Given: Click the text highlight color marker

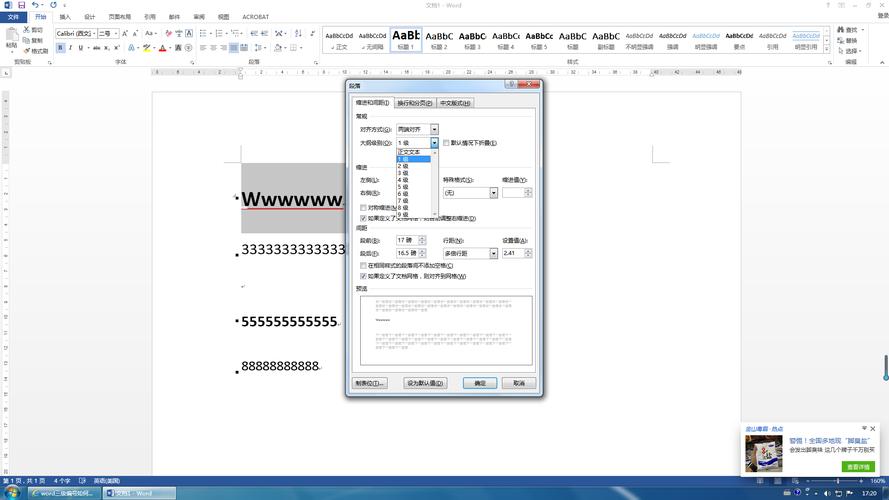Looking at the screenshot, I should pos(147,48).
